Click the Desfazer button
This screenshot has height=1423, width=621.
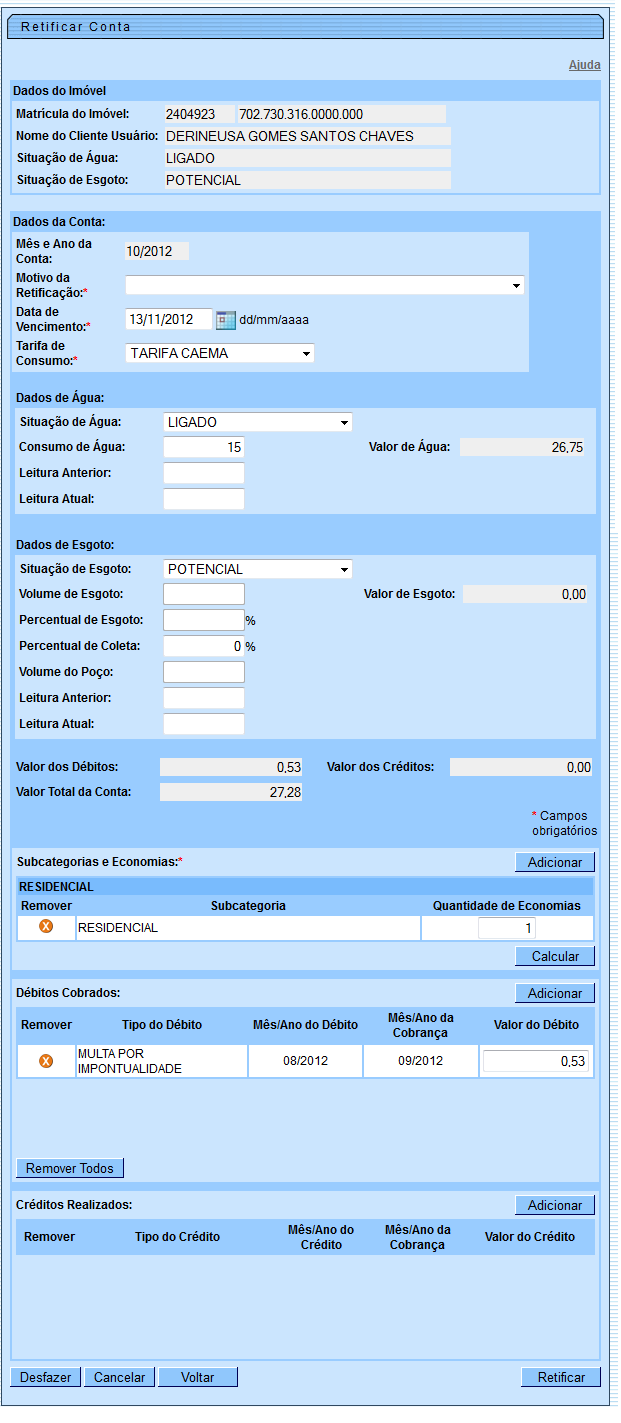[46, 1377]
